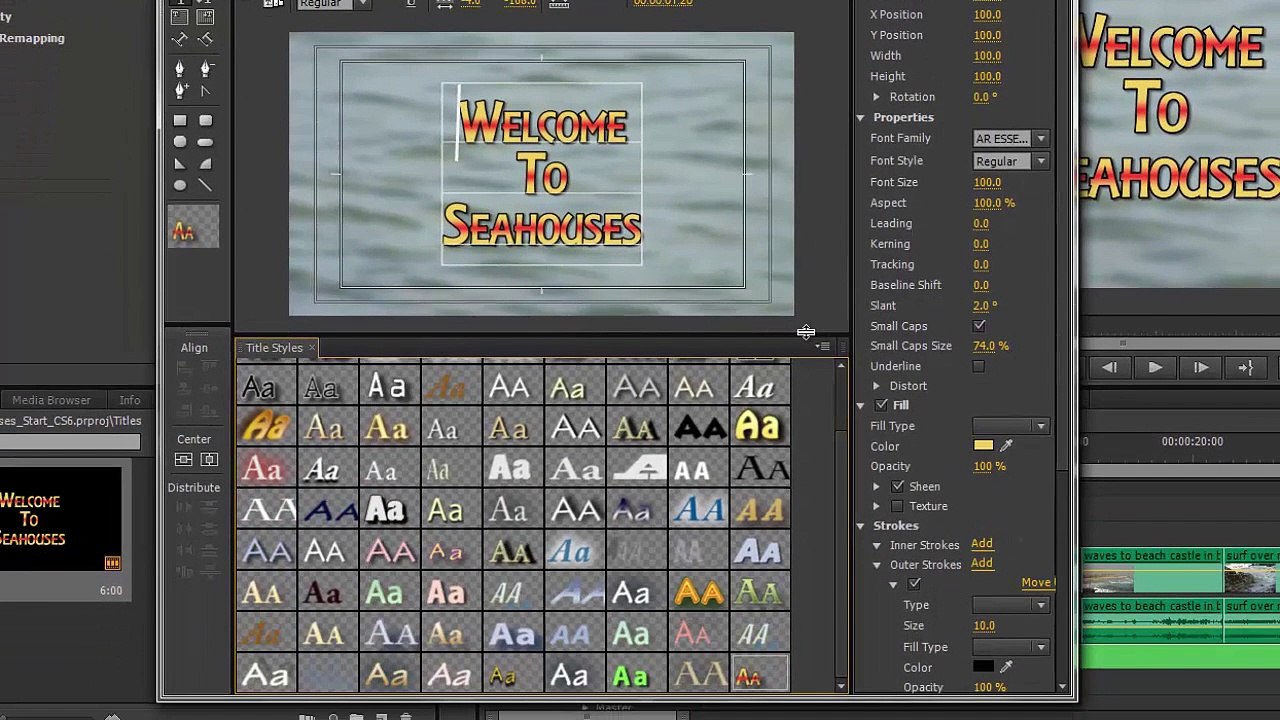
Task: Play the program monitor
Action: point(1155,368)
